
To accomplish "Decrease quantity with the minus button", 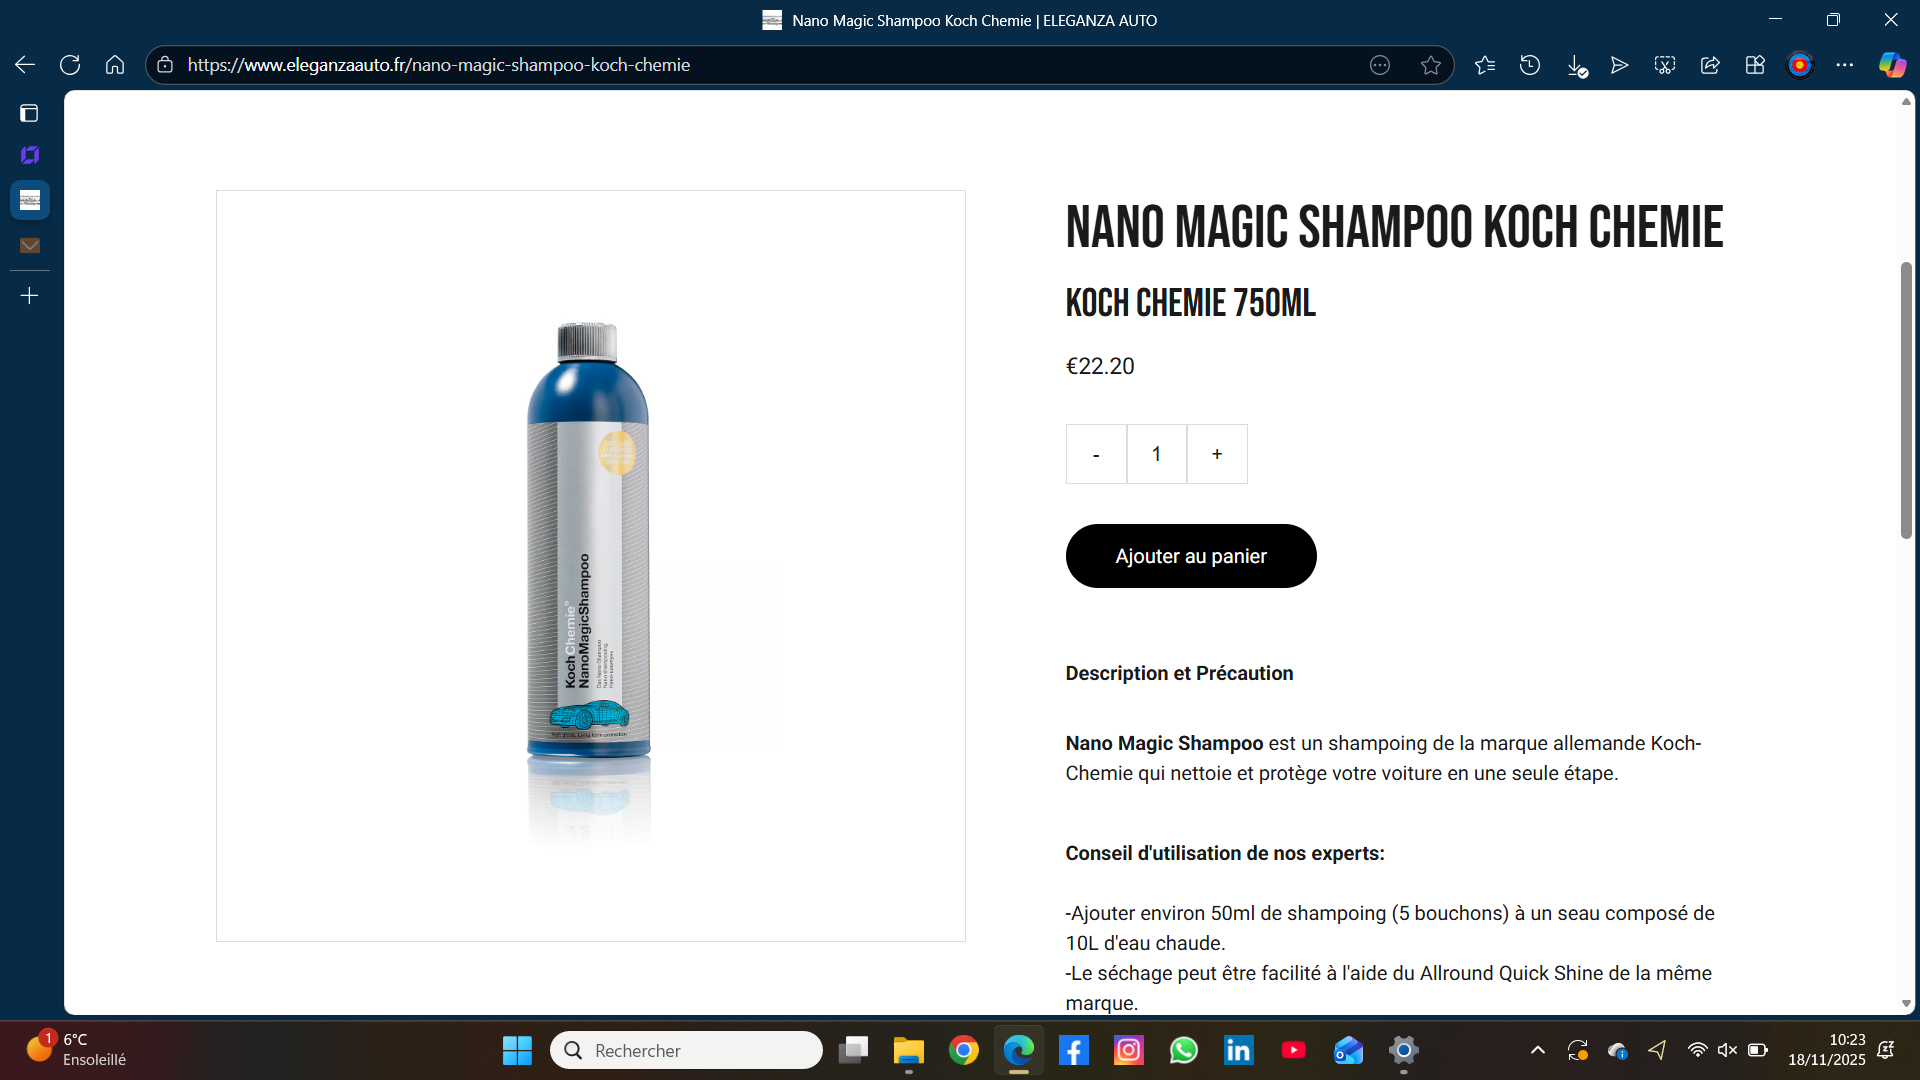I will tap(1096, 454).
